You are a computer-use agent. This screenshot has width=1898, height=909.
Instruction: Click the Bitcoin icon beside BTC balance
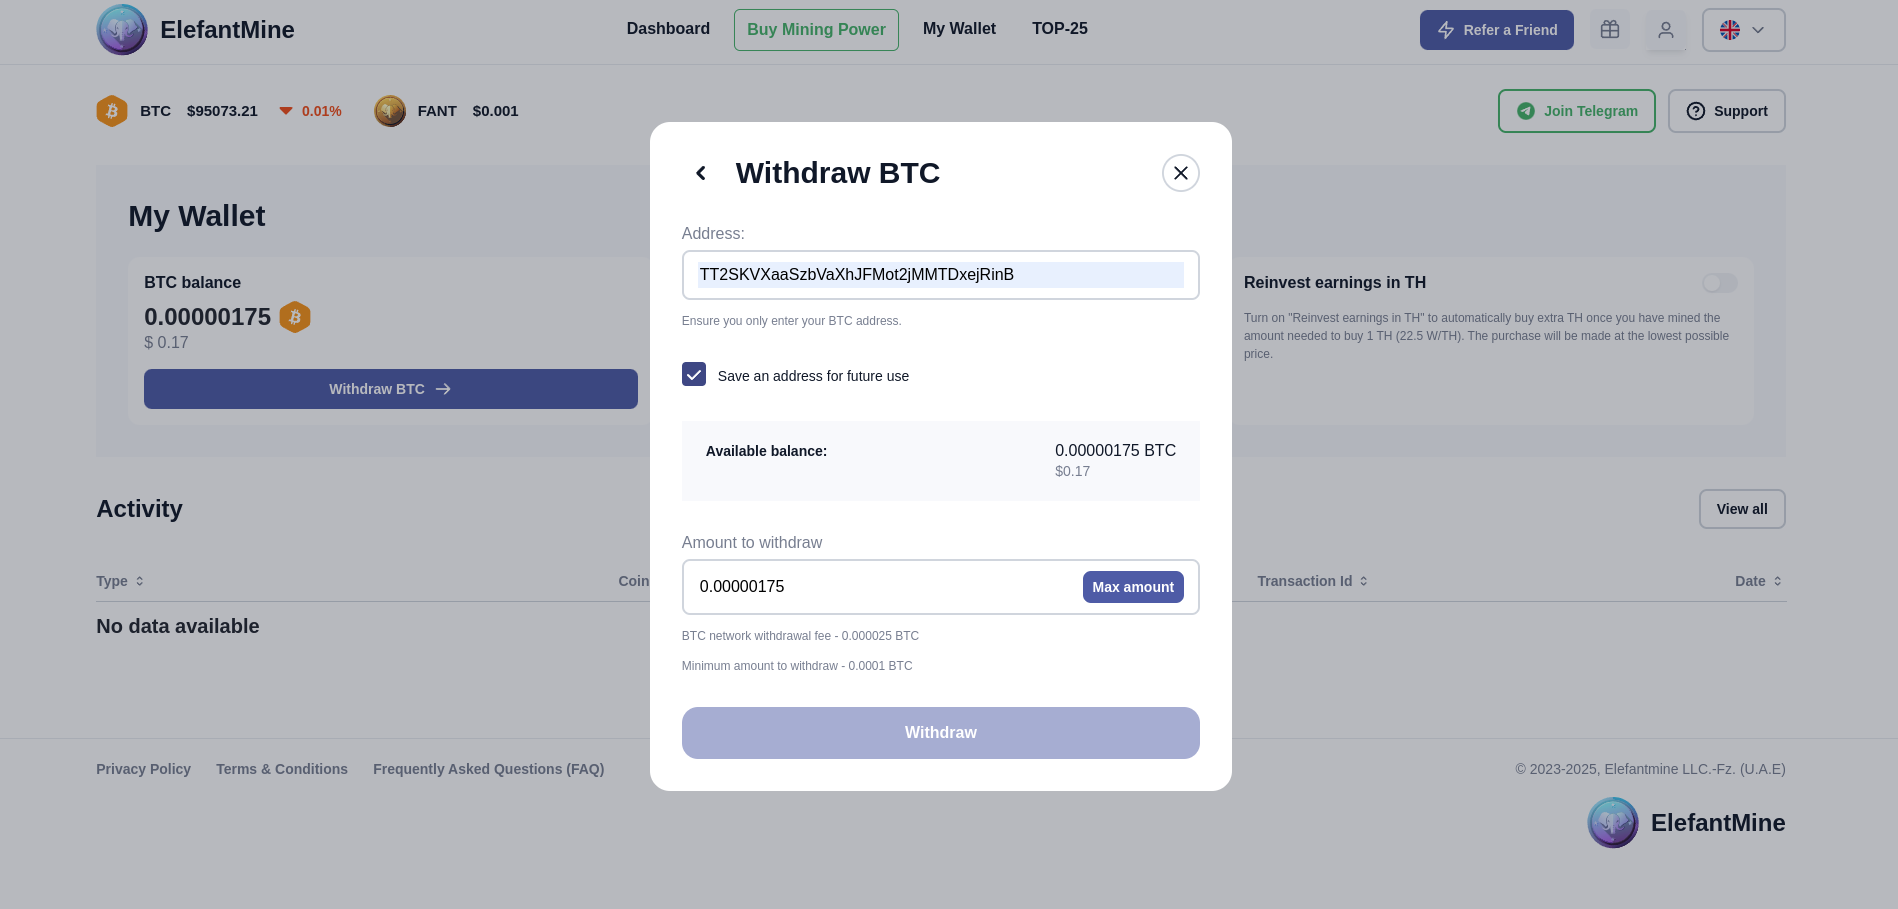295,317
